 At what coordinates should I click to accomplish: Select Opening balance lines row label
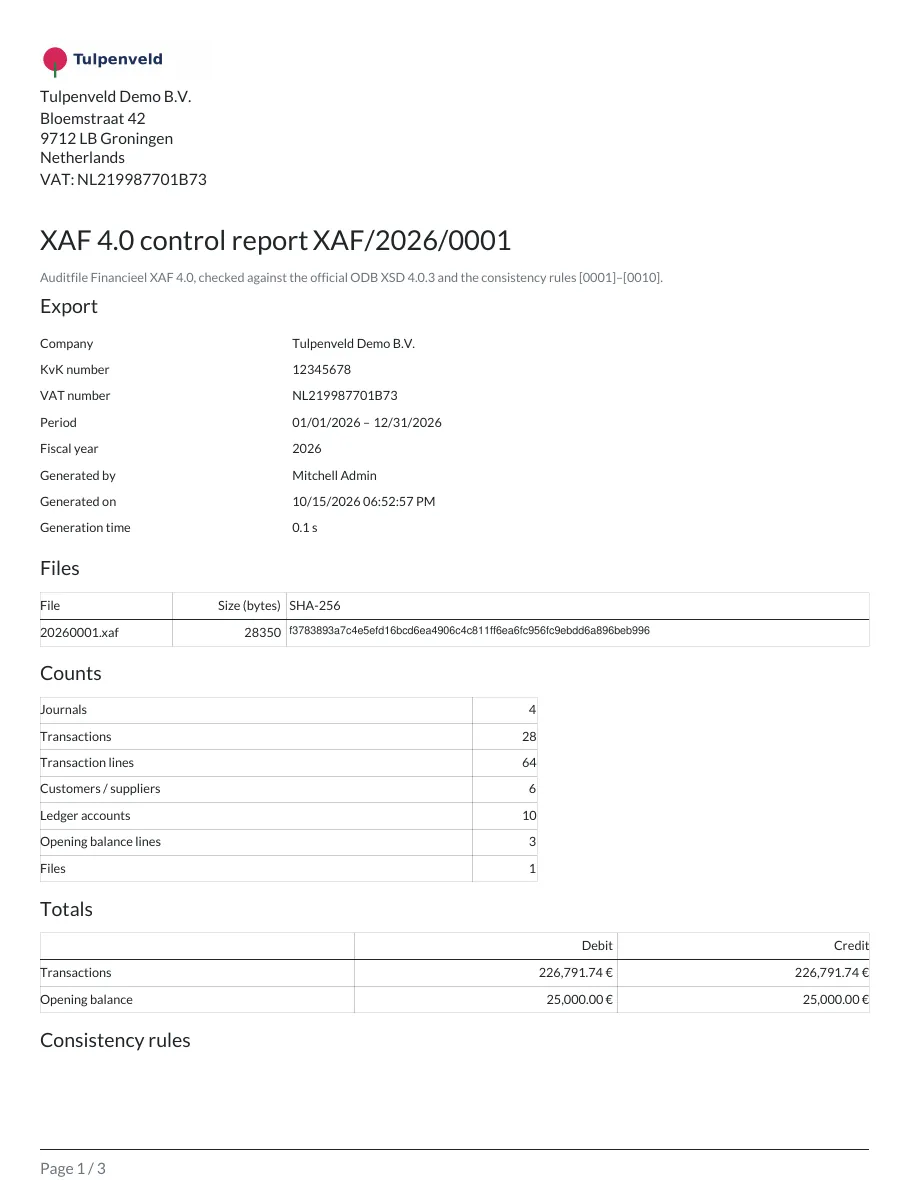pyautogui.click(x=100, y=842)
